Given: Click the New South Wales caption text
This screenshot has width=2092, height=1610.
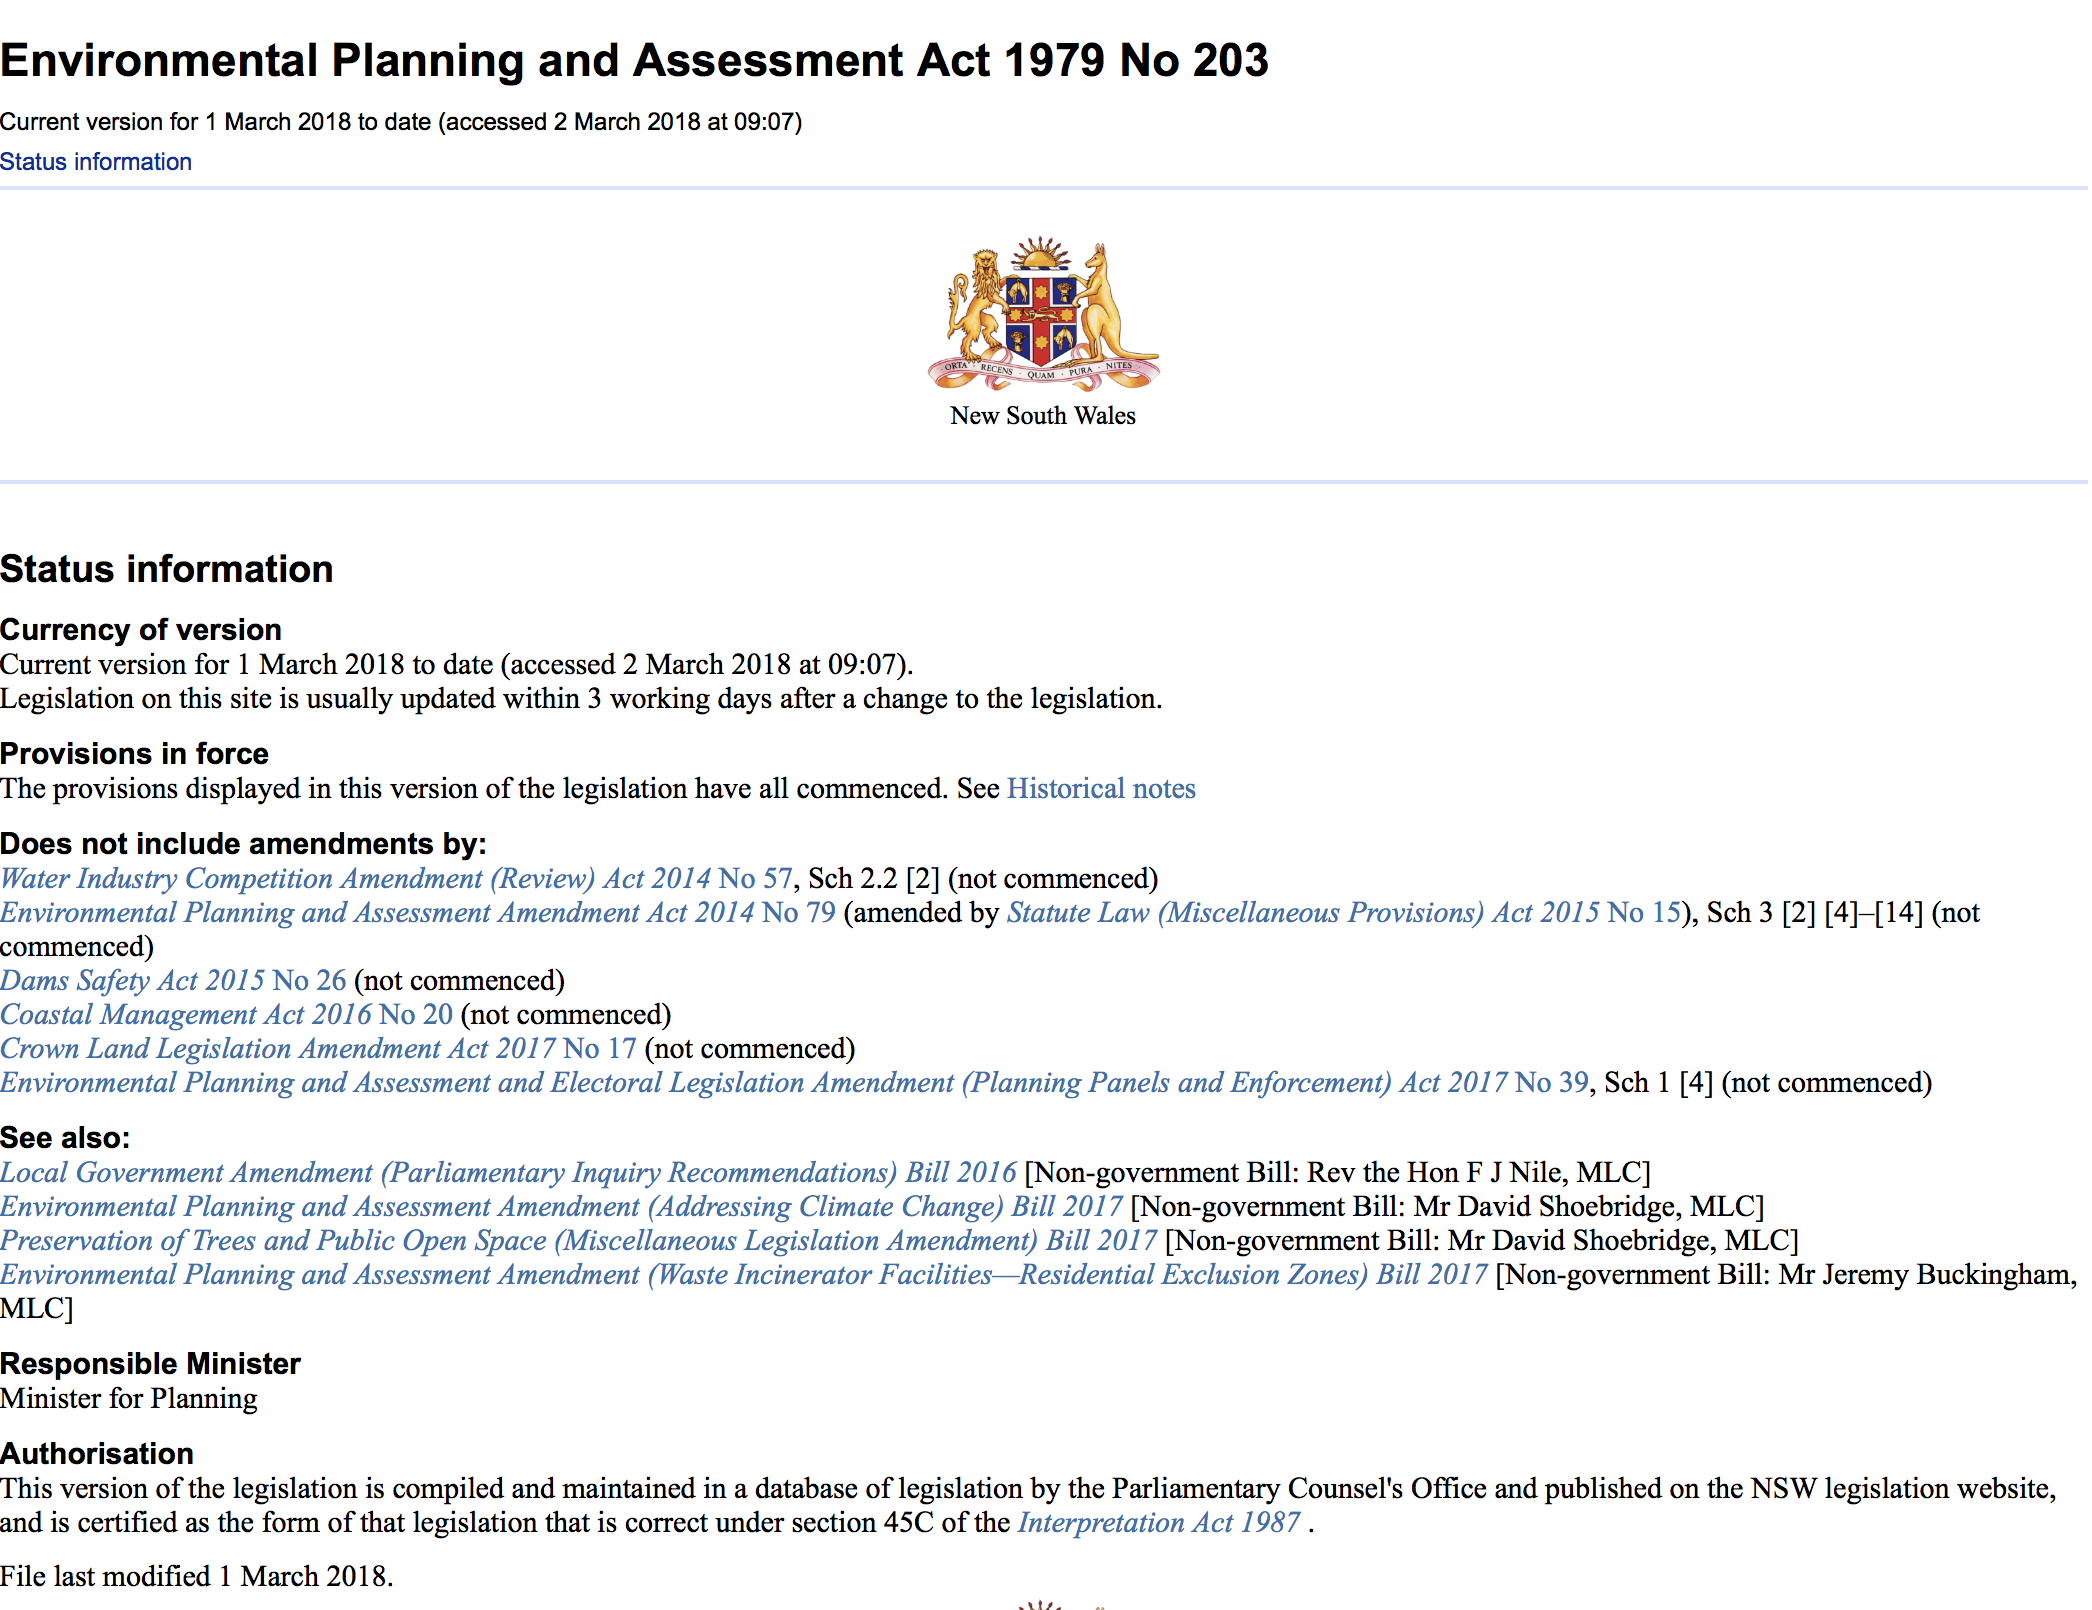Looking at the screenshot, I should tap(1042, 416).
